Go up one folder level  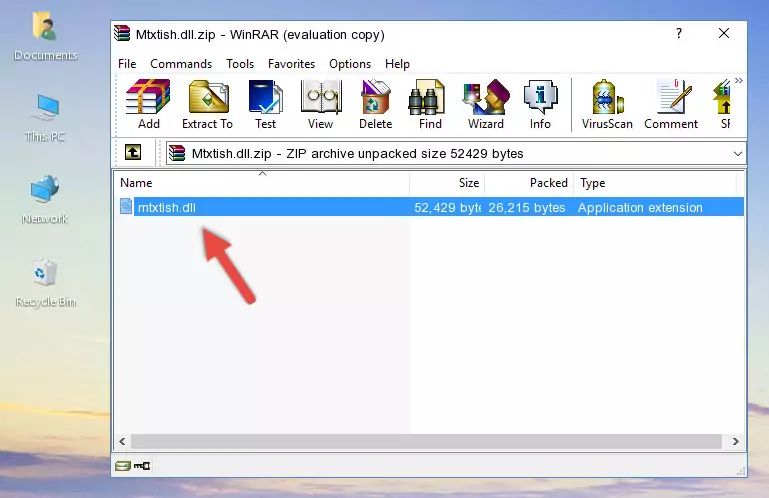tap(133, 152)
